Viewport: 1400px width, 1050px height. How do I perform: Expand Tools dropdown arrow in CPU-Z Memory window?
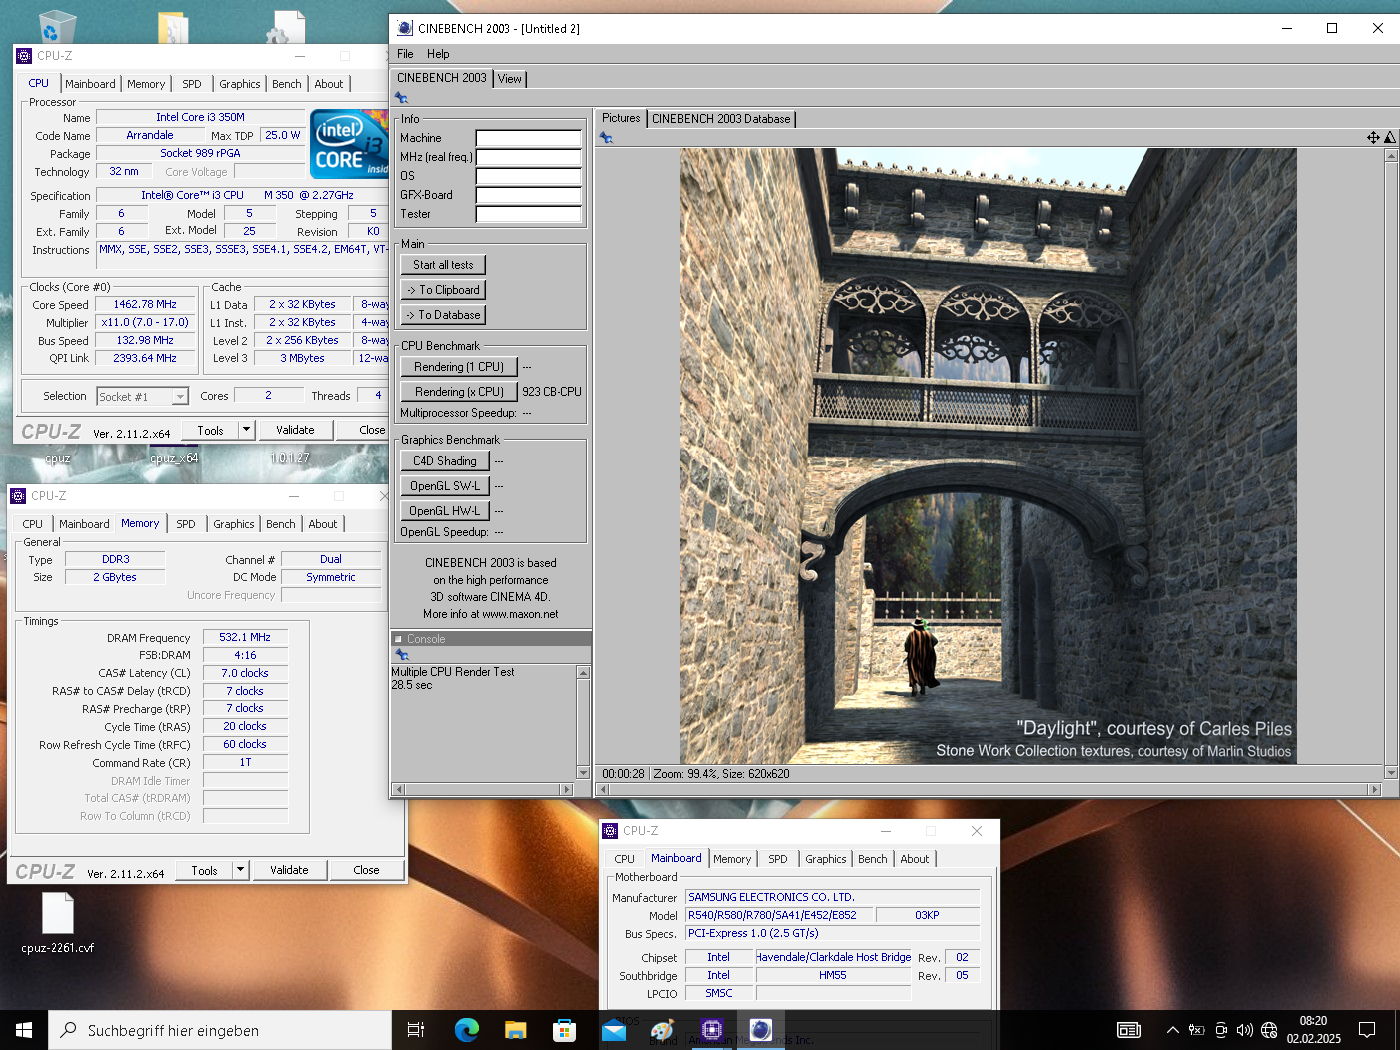[240, 870]
